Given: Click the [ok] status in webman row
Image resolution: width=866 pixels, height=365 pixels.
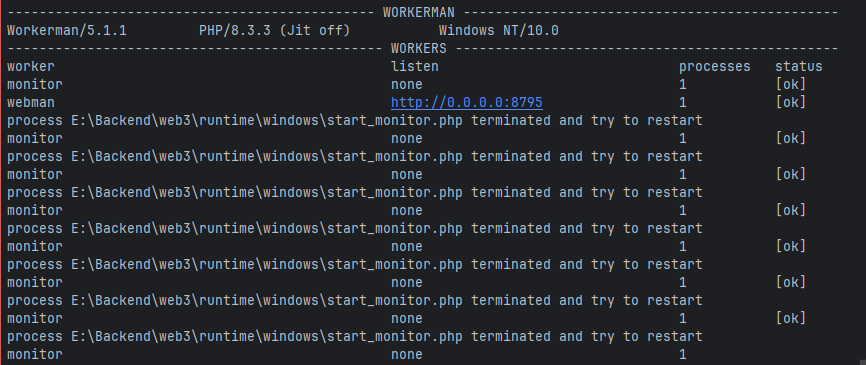Looking at the screenshot, I should click(791, 103).
